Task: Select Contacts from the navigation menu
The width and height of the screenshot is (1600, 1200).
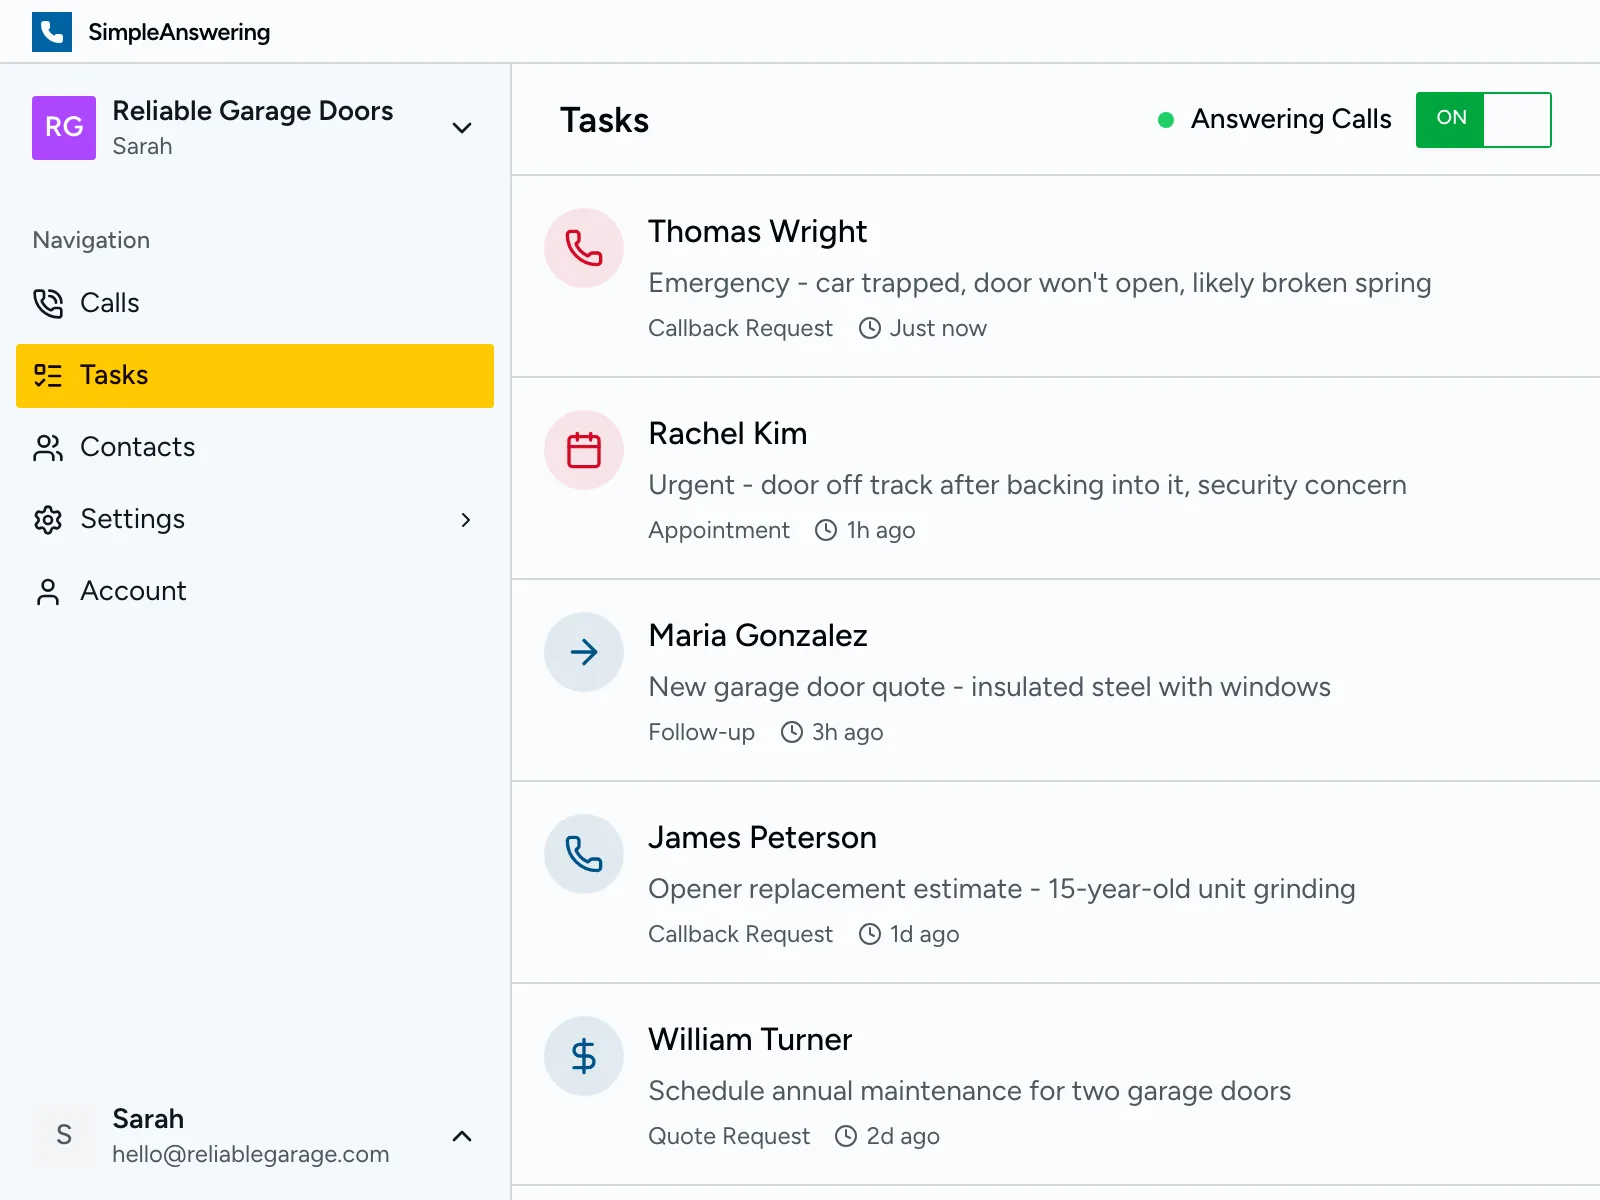Action: 137,447
